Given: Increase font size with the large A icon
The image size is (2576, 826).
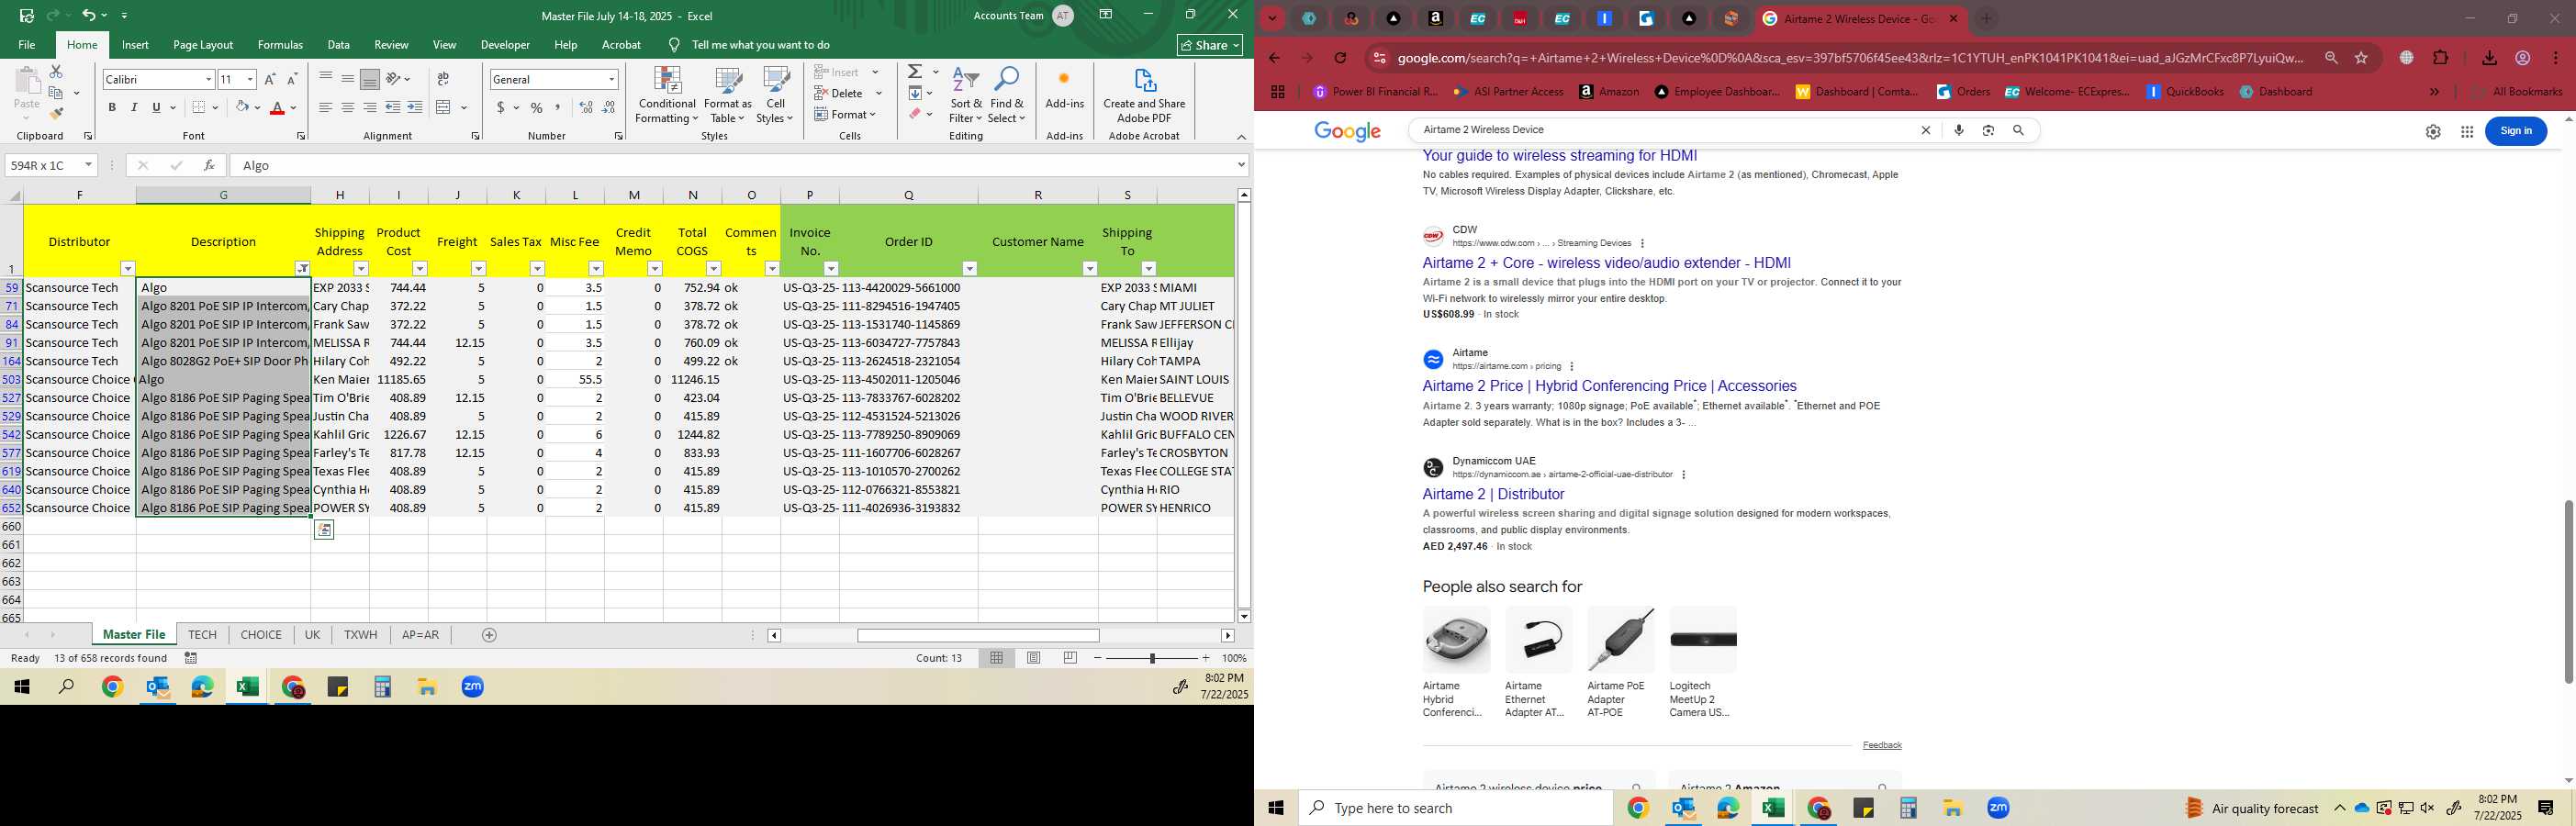Looking at the screenshot, I should click(270, 79).
